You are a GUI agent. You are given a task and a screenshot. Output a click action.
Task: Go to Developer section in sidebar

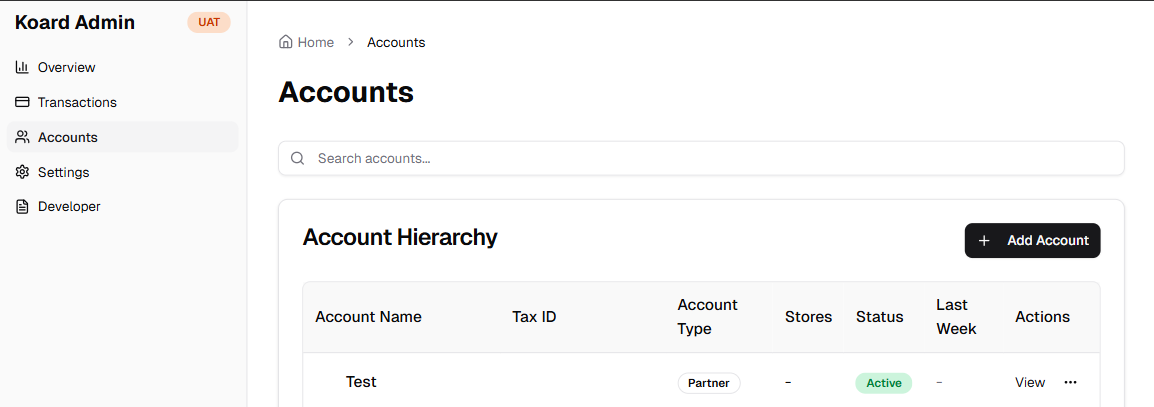pos(69,207)
